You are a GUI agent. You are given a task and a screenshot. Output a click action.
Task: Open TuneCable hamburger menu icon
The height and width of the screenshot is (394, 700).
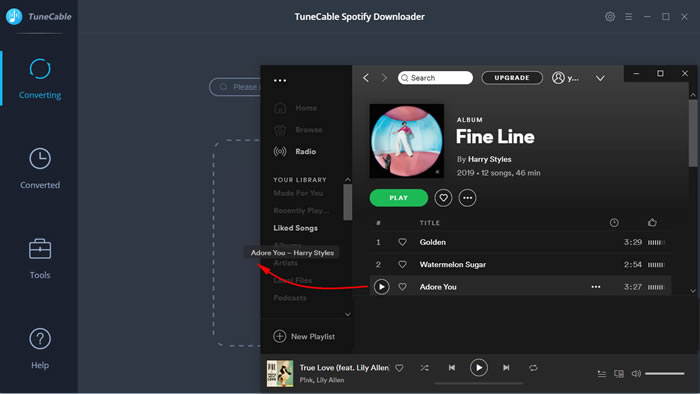[629, 17]
